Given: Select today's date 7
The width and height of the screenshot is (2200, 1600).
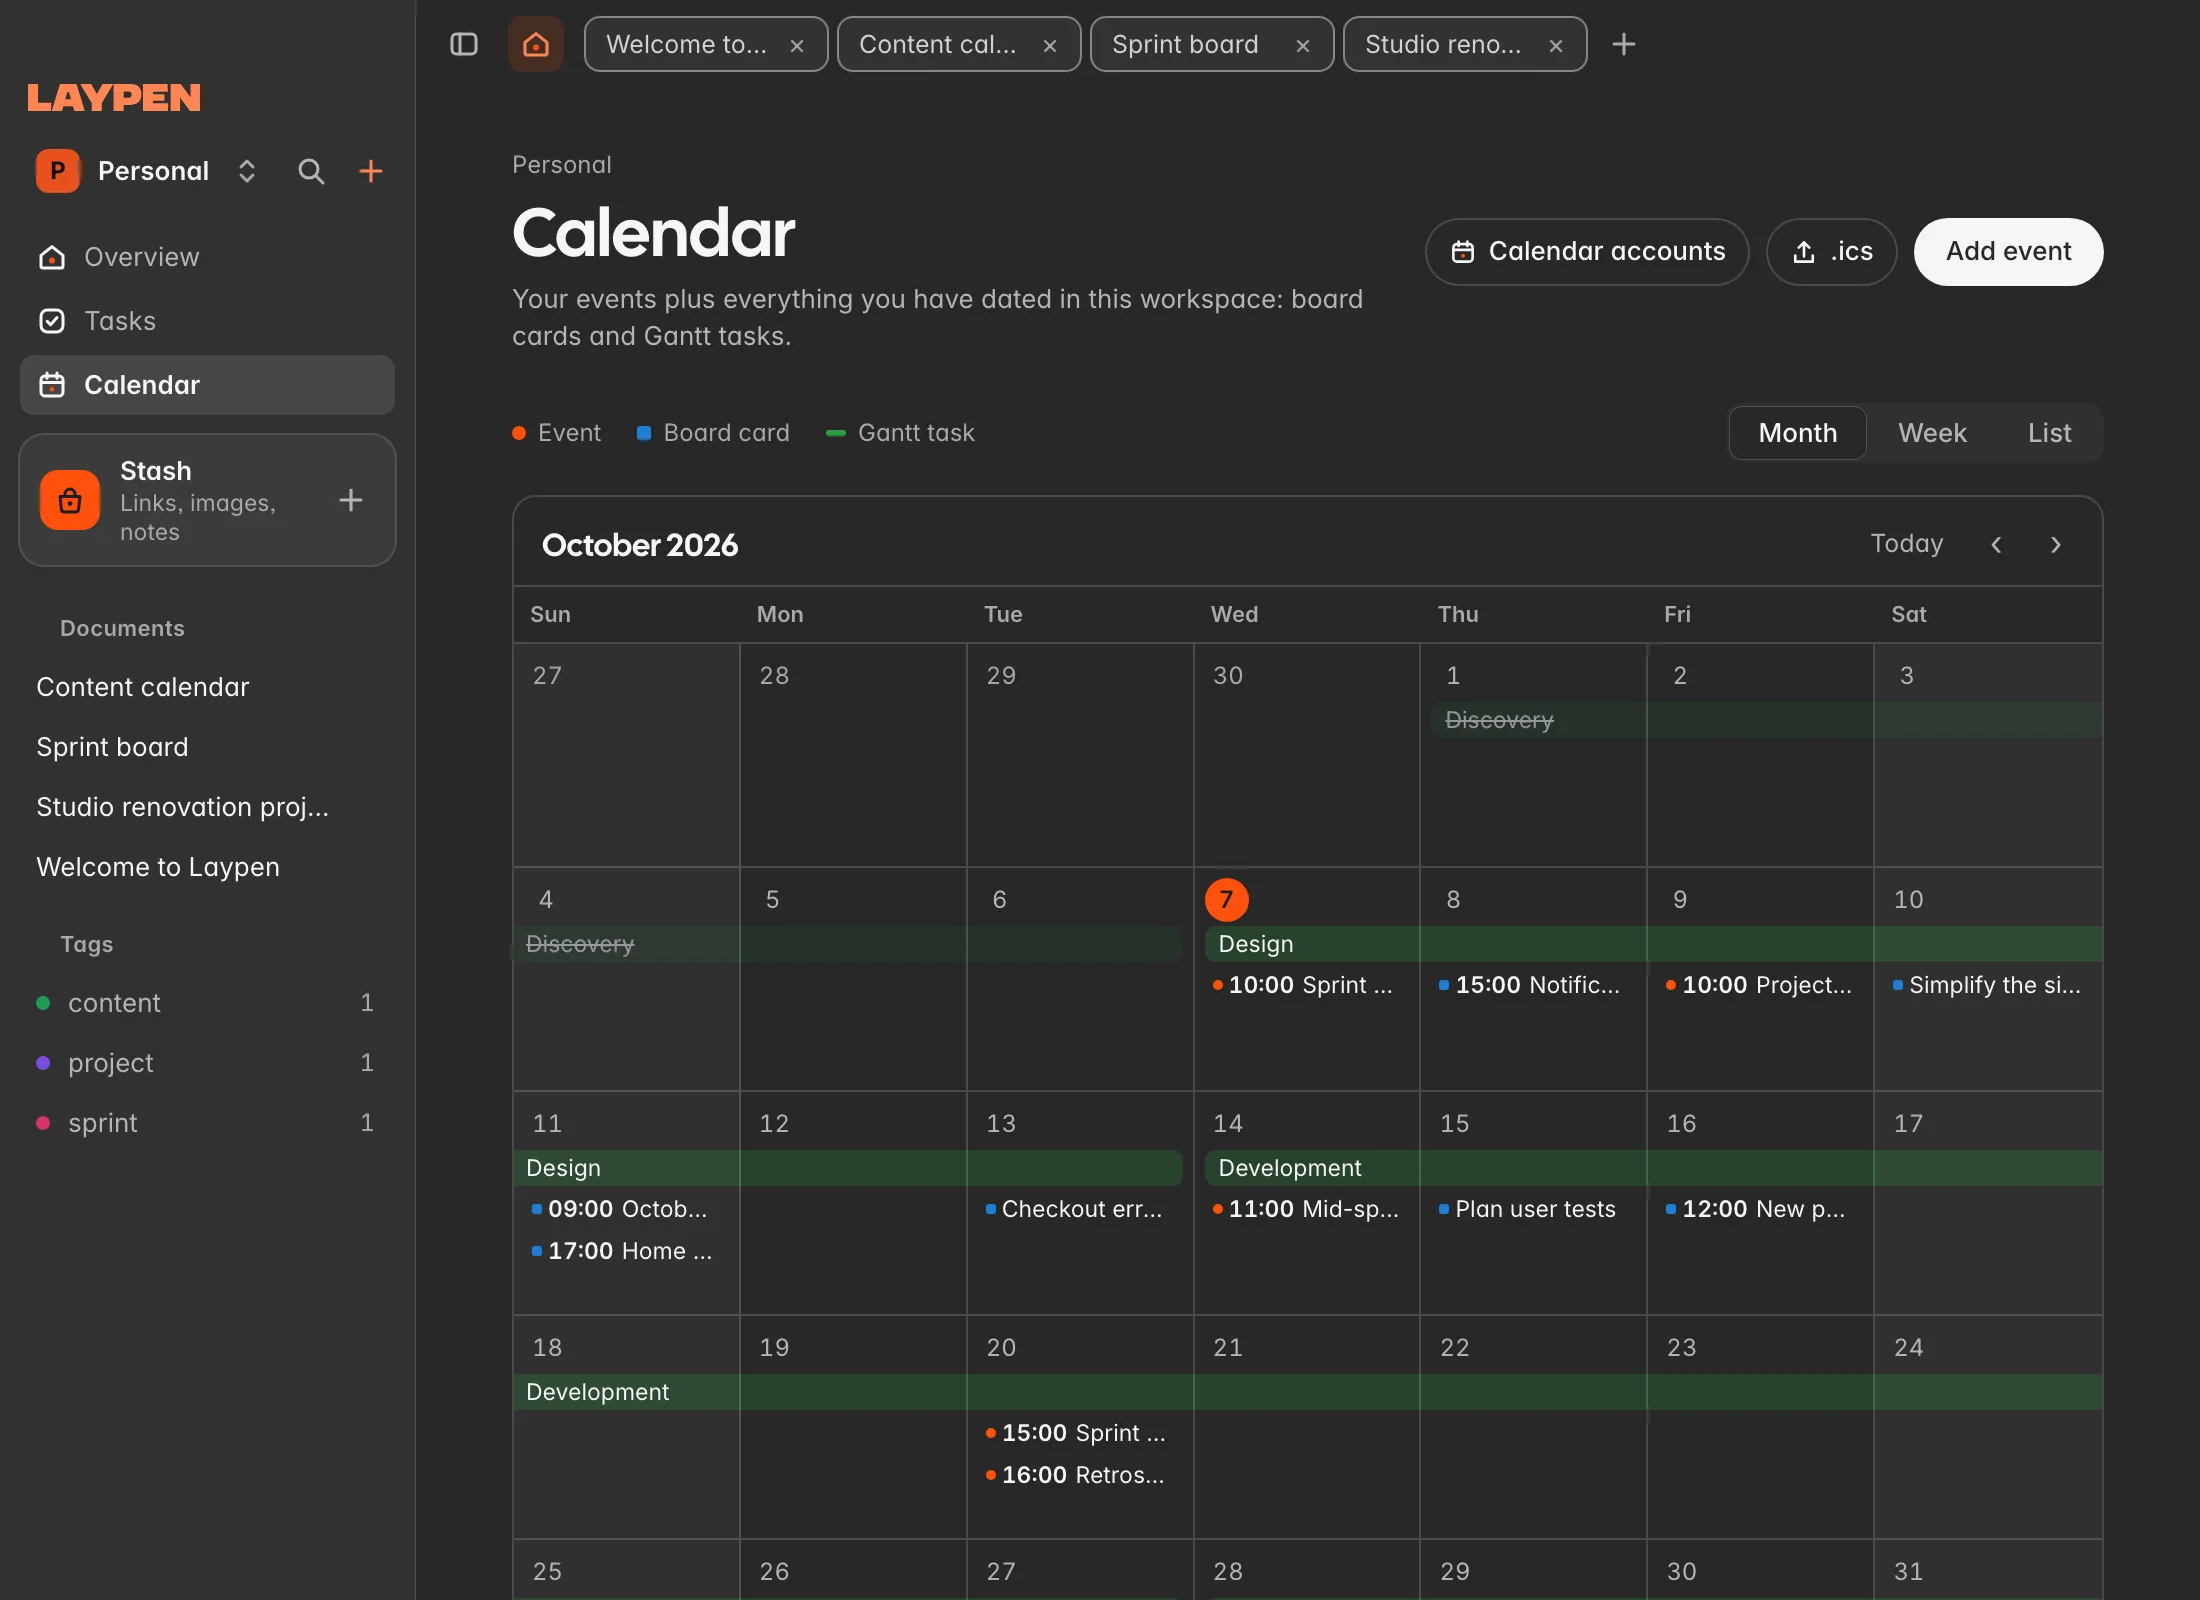Looking at the screenshot, I should [x=1227, y=900].
